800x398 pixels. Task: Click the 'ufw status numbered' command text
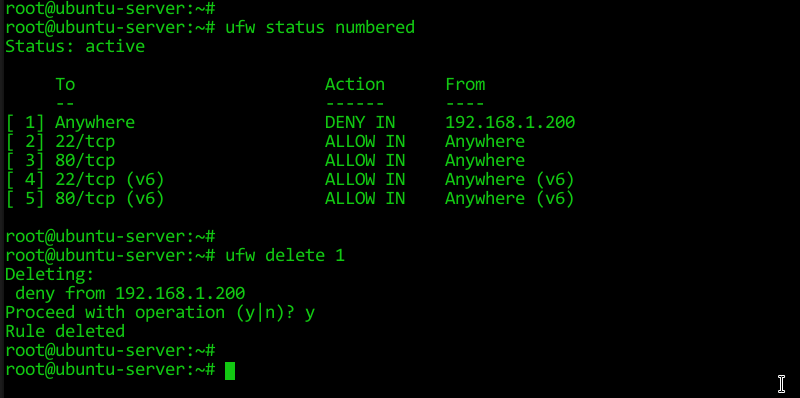[x=320, y=27]
